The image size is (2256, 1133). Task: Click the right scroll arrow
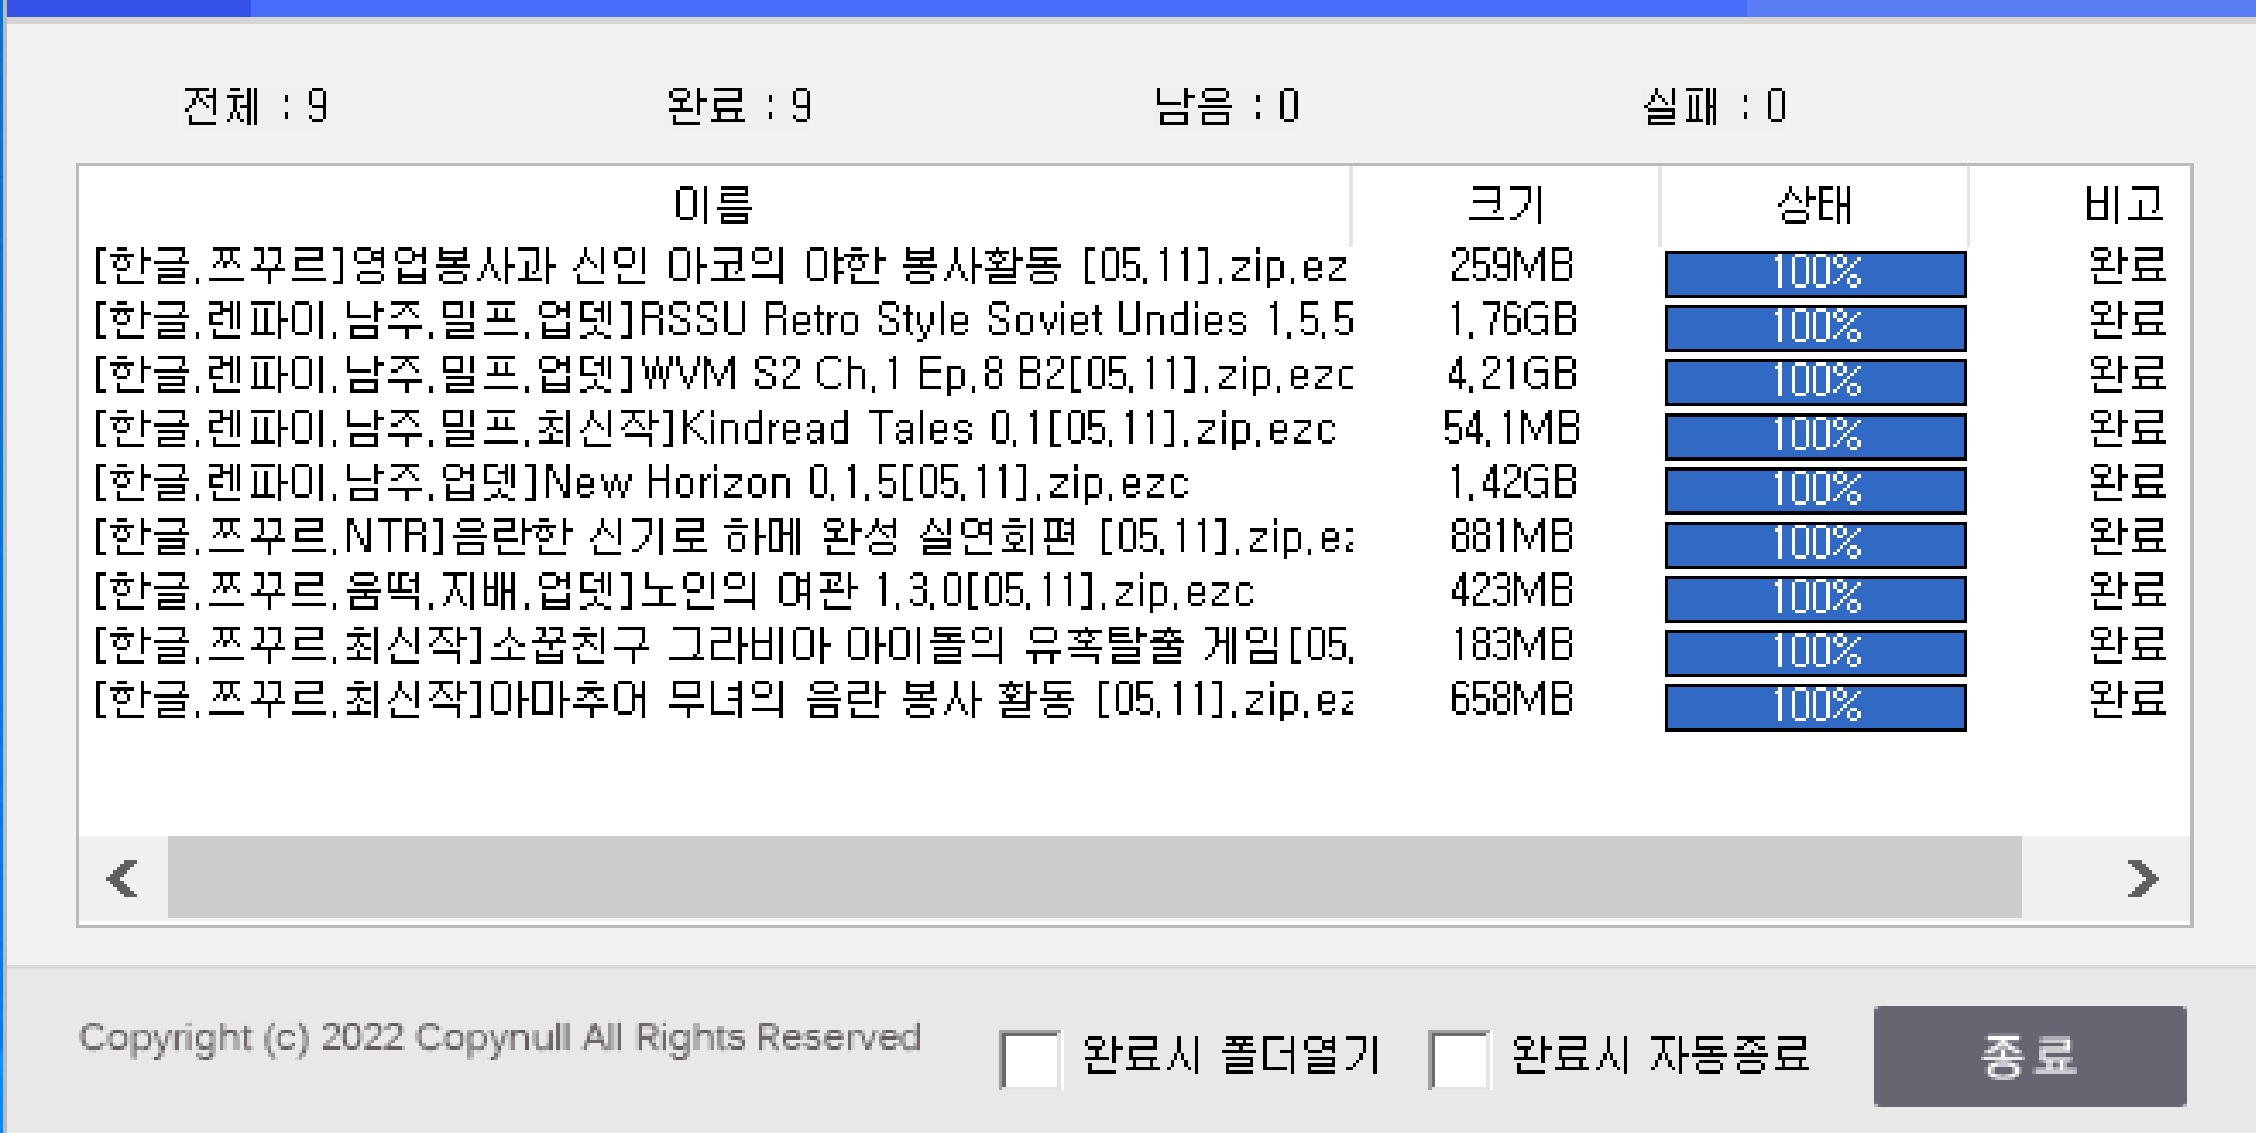pyautogui.click(x=2141, y=878)
